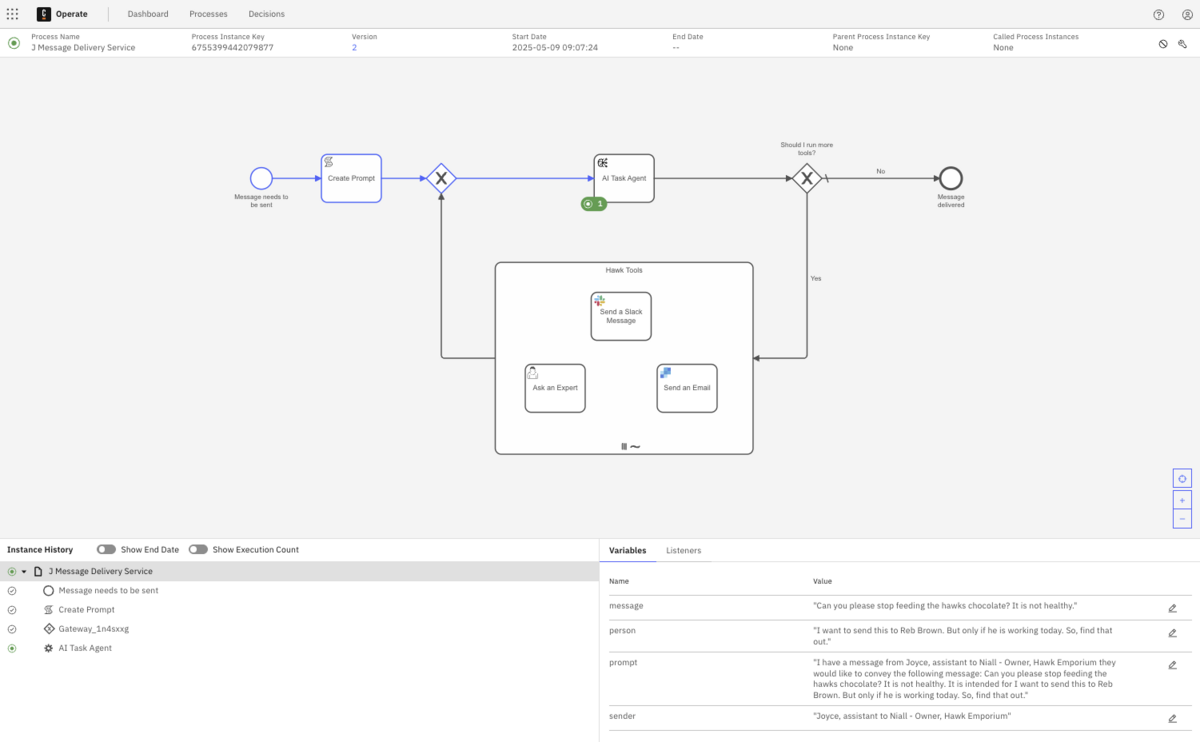This screenshot has width=1200, height=742.
Task: Collapse the J Message Delivery Service tree
Action: pyautogui.click(x=24, y=572)
